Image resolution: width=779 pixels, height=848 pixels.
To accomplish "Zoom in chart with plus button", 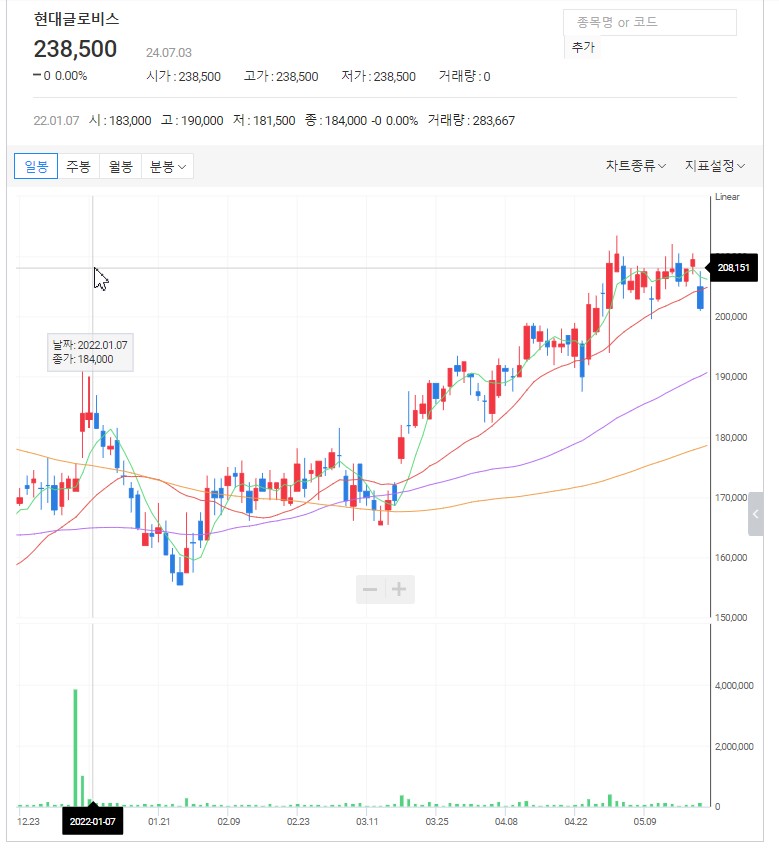I will pos(399,589).
